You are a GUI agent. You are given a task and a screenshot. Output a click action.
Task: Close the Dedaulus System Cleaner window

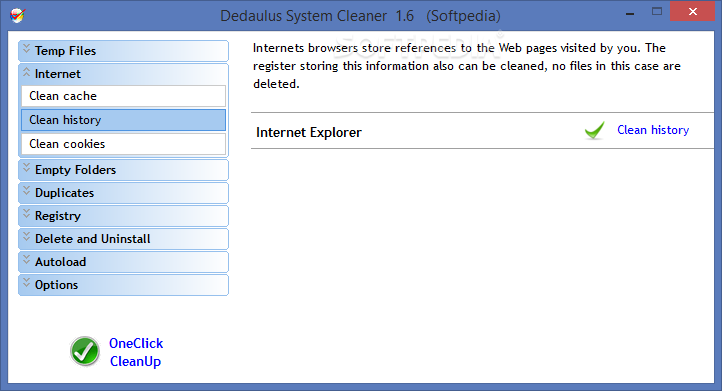[693, 12]
